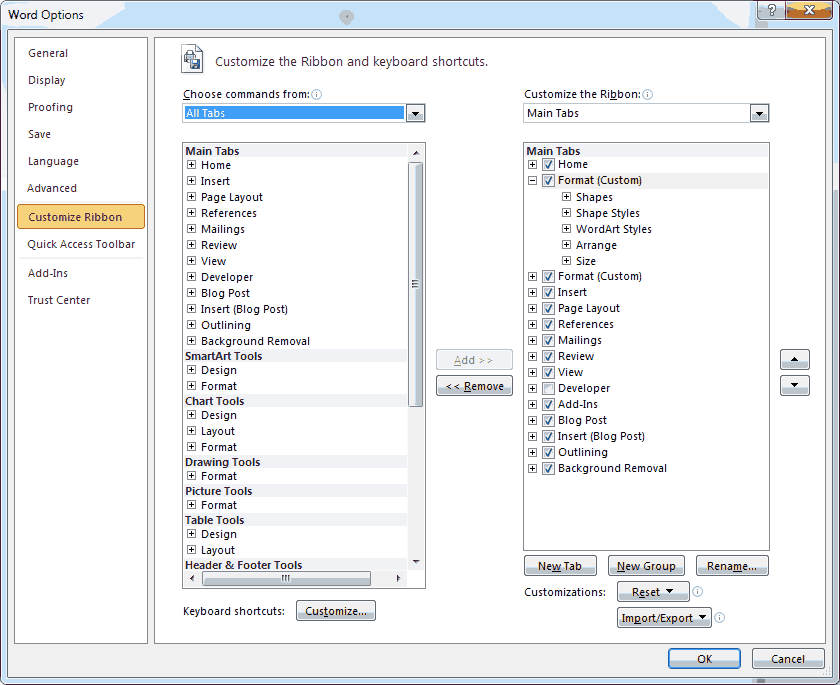840x685 pixels.
Task: Click the info icon beside Choose commands from
Action: point(317,95)
